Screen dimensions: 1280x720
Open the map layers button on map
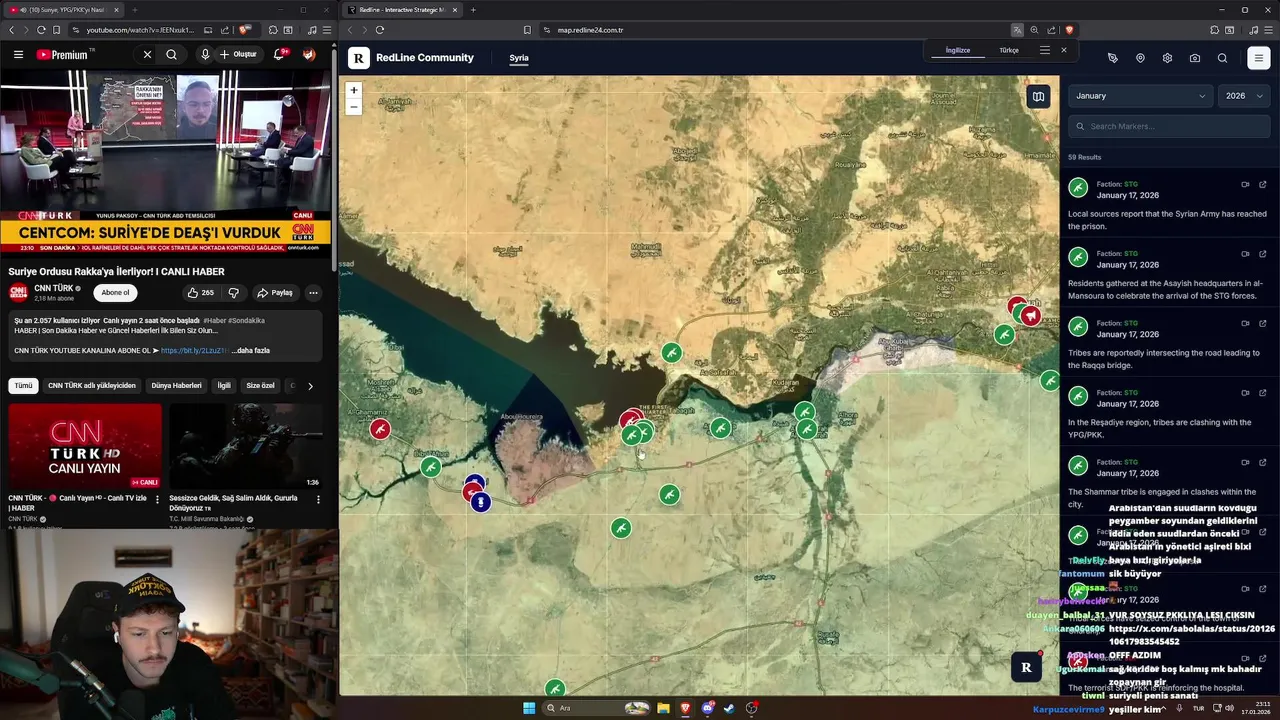pos(1038,97)
